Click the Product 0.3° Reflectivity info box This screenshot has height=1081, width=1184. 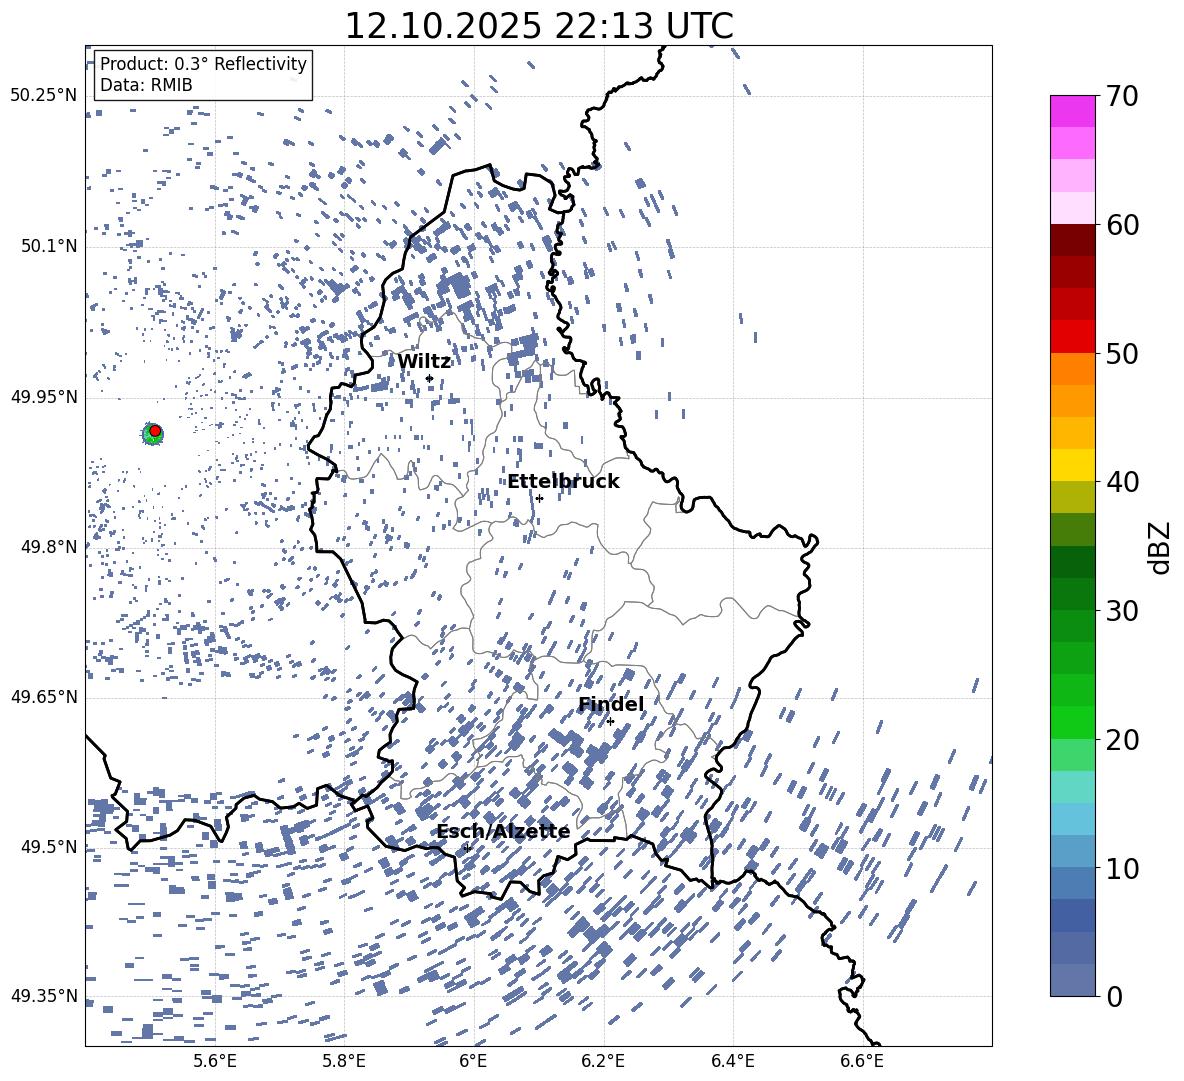(203, 75)
